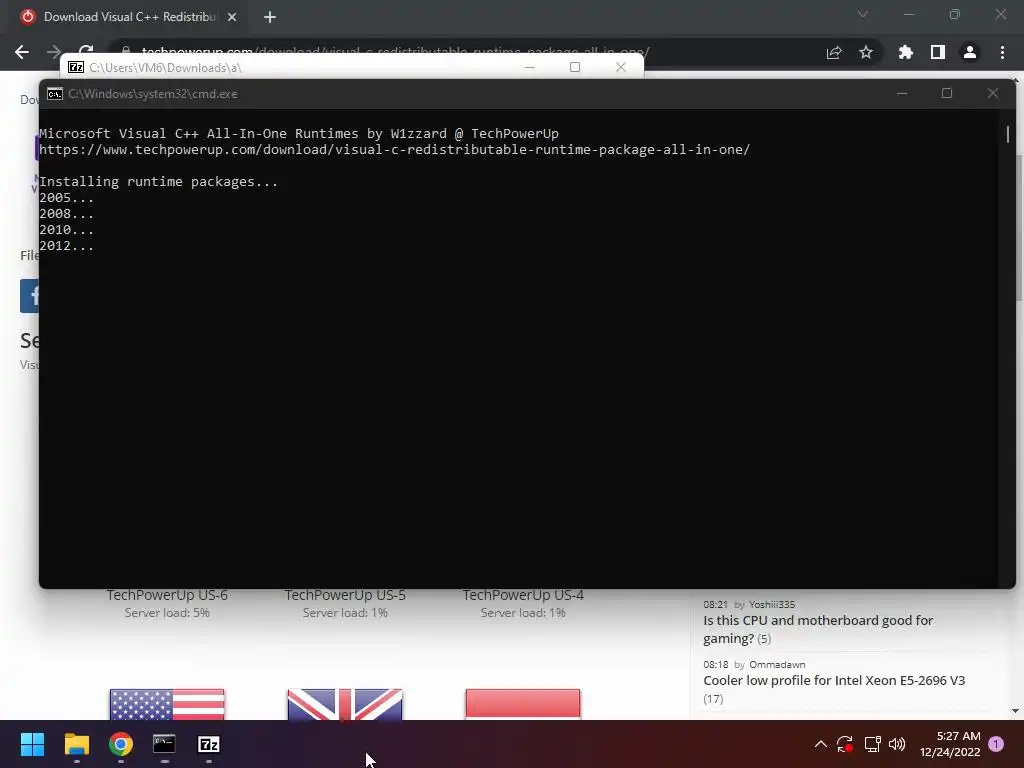
Task: Open Chrome tab search chevron
Action: pyautogui.click(x=863, y=14)
